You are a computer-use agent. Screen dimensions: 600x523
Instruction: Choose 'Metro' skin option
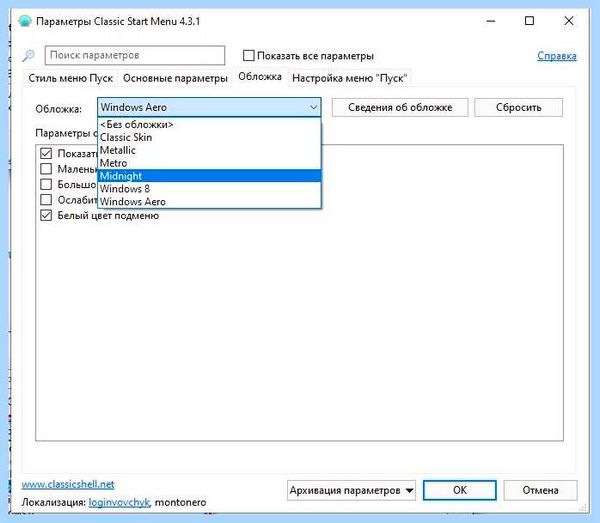pos(209,163)
